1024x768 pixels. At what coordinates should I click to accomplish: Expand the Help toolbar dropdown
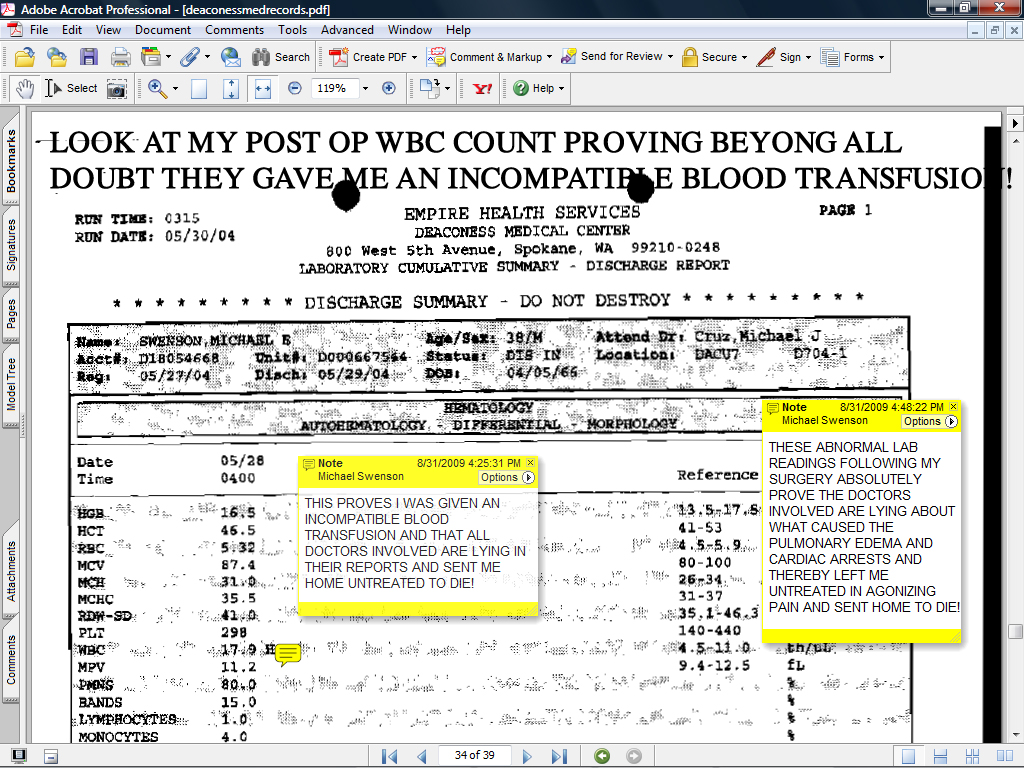(x=562, y=88)
